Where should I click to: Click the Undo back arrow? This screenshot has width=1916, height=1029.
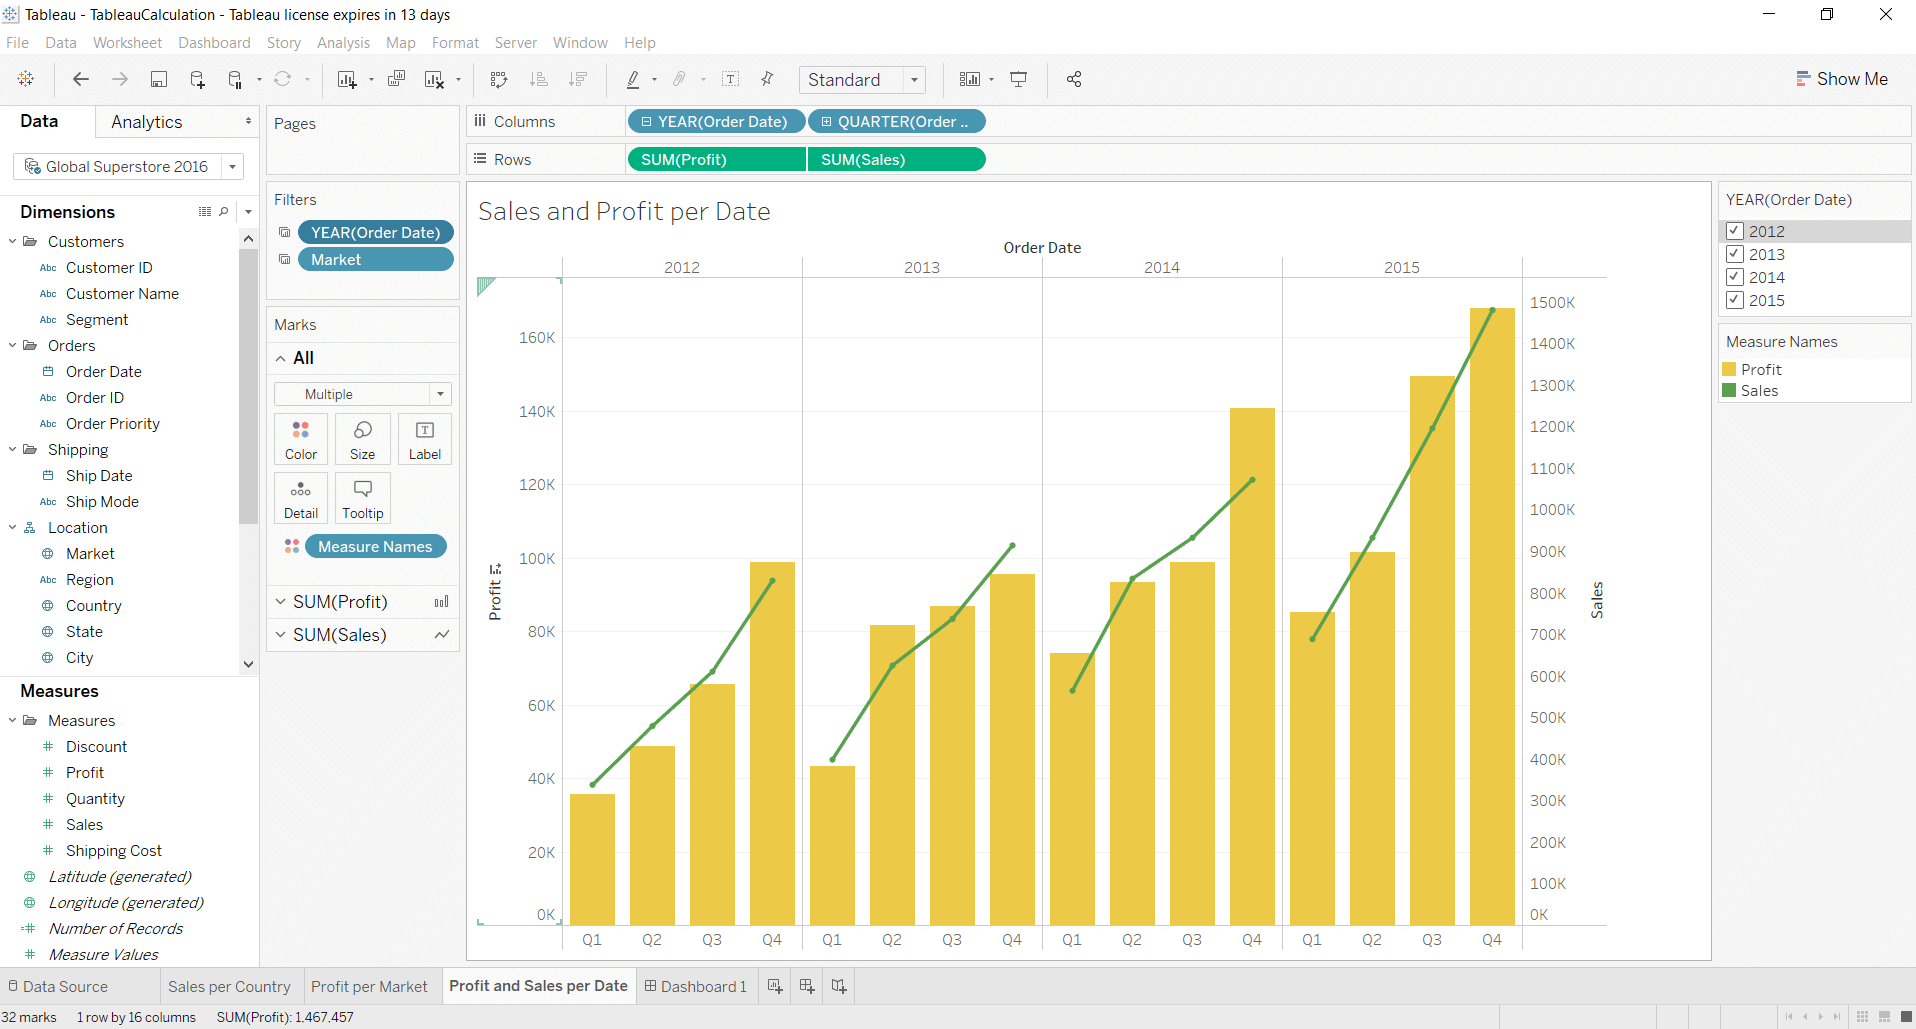click(x=81, y=79)
